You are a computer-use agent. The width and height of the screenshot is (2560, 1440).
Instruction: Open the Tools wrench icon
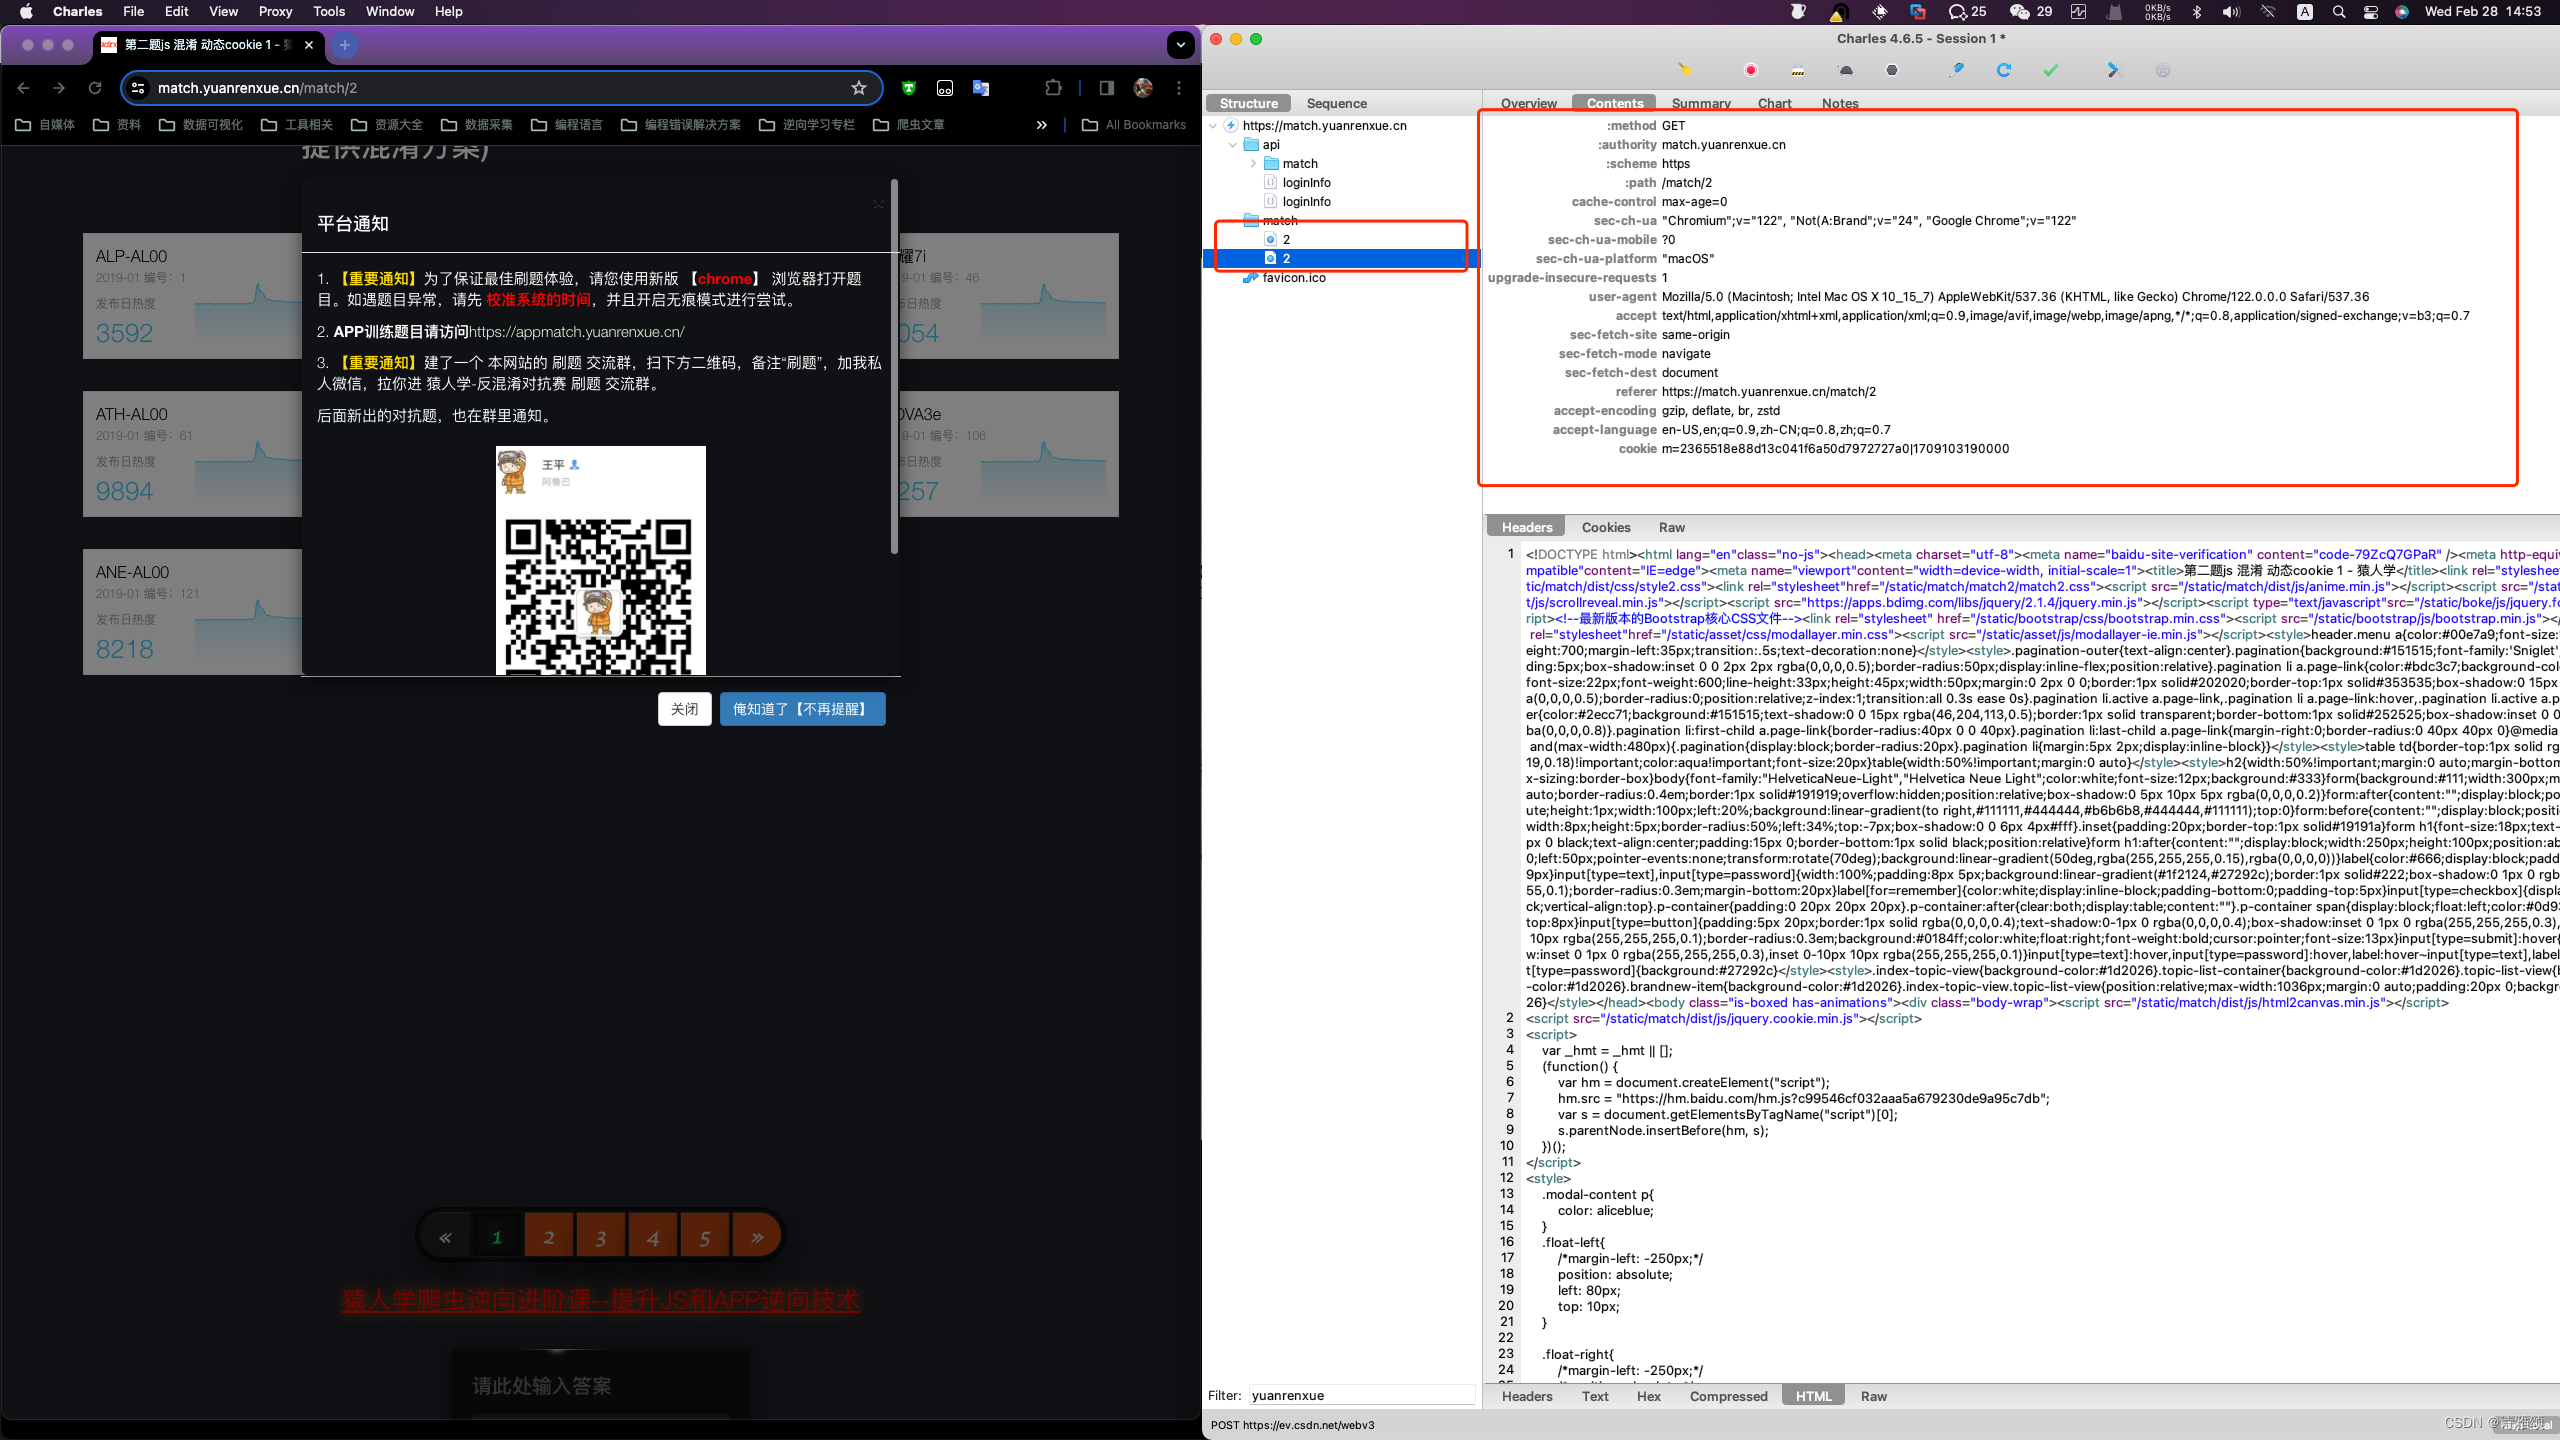[x=2114, y=70]
